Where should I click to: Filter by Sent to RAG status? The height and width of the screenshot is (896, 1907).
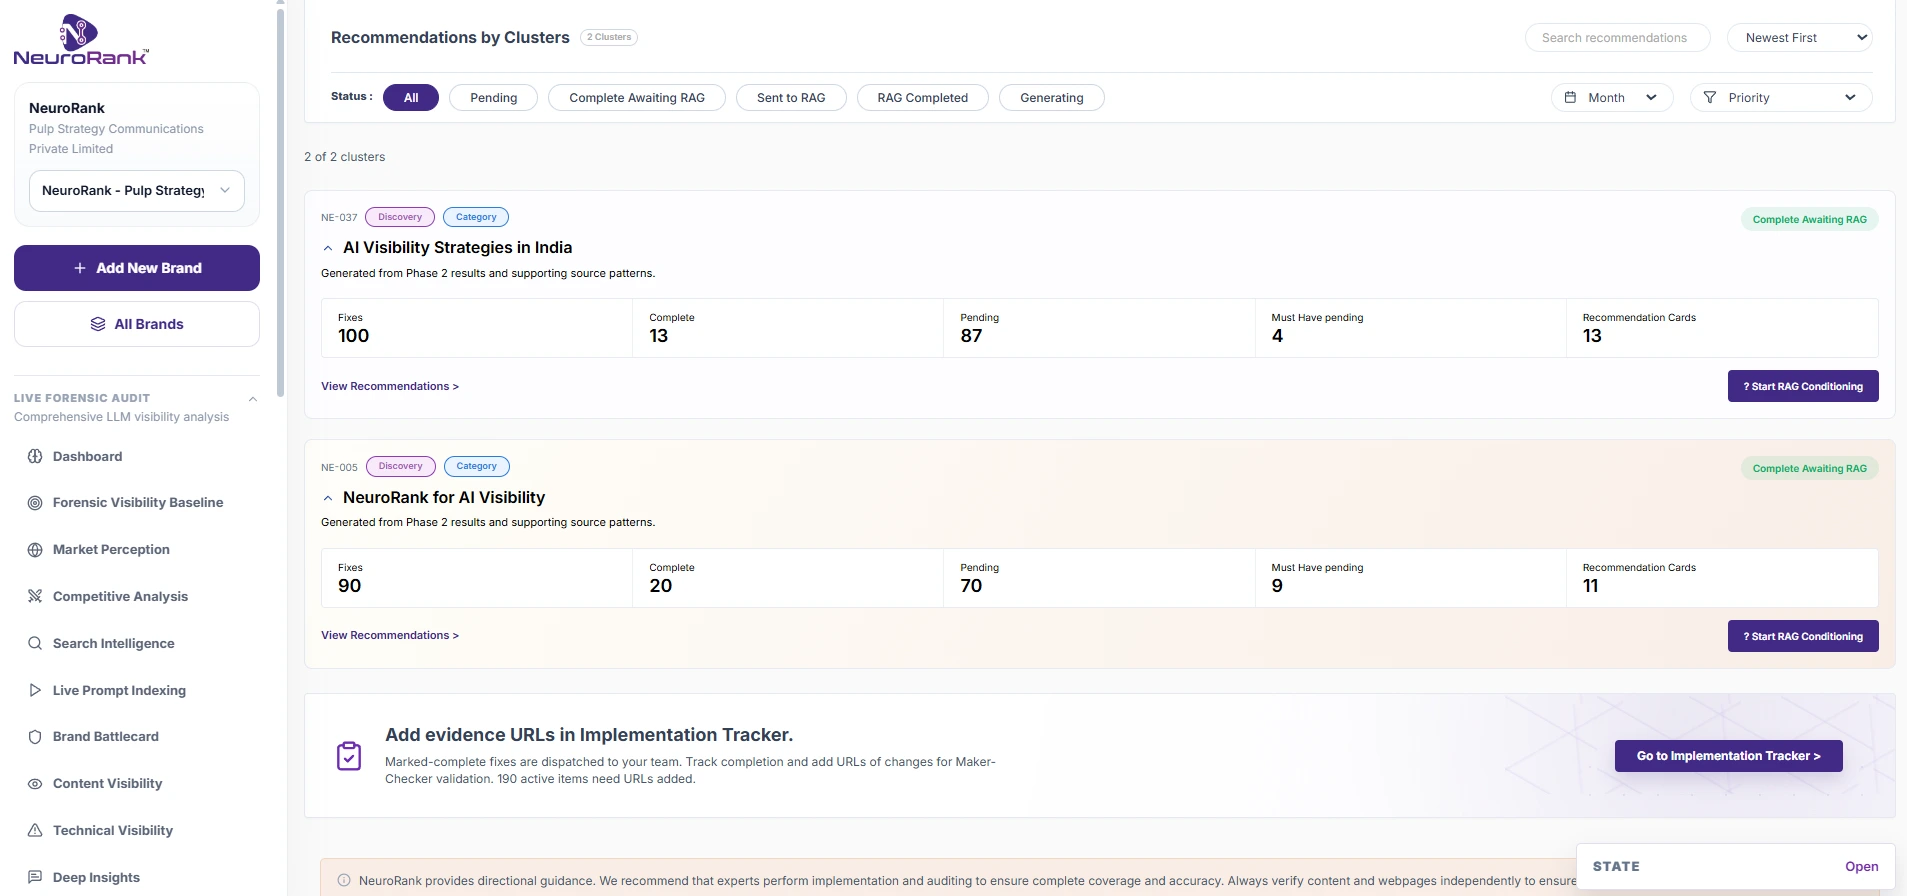pyautogui.click(x=791, y=97)
